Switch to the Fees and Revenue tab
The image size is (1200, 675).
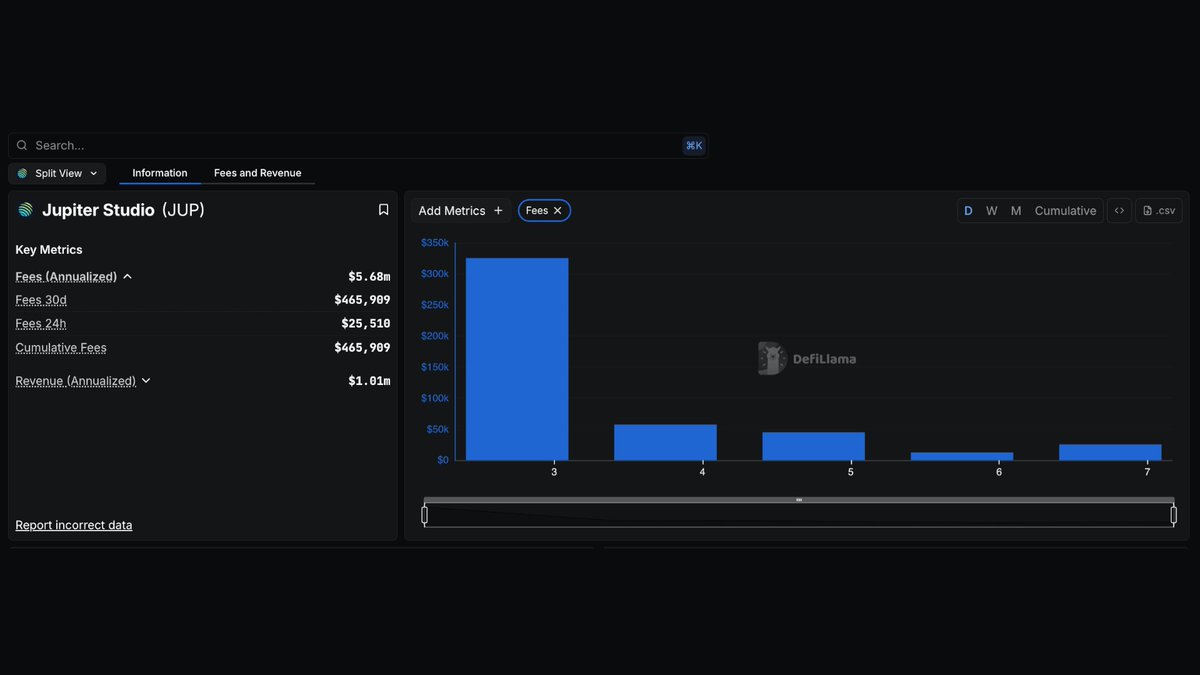pyautogui.click(x=258, y=173)
